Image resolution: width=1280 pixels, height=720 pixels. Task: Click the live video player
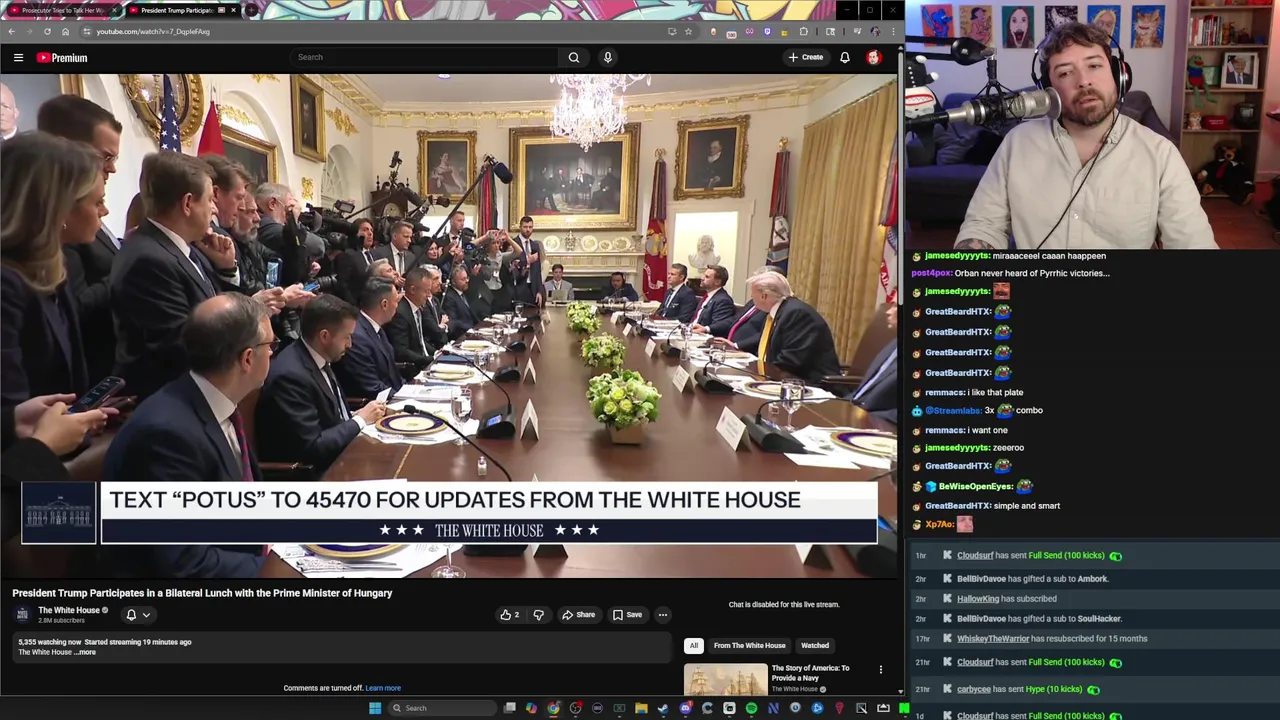click(449, 326)
